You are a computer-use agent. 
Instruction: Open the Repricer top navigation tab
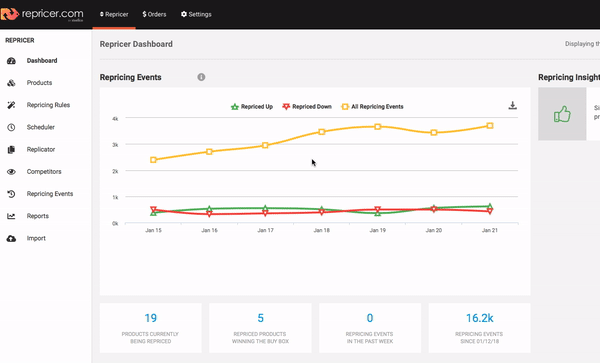click(114, 14)
